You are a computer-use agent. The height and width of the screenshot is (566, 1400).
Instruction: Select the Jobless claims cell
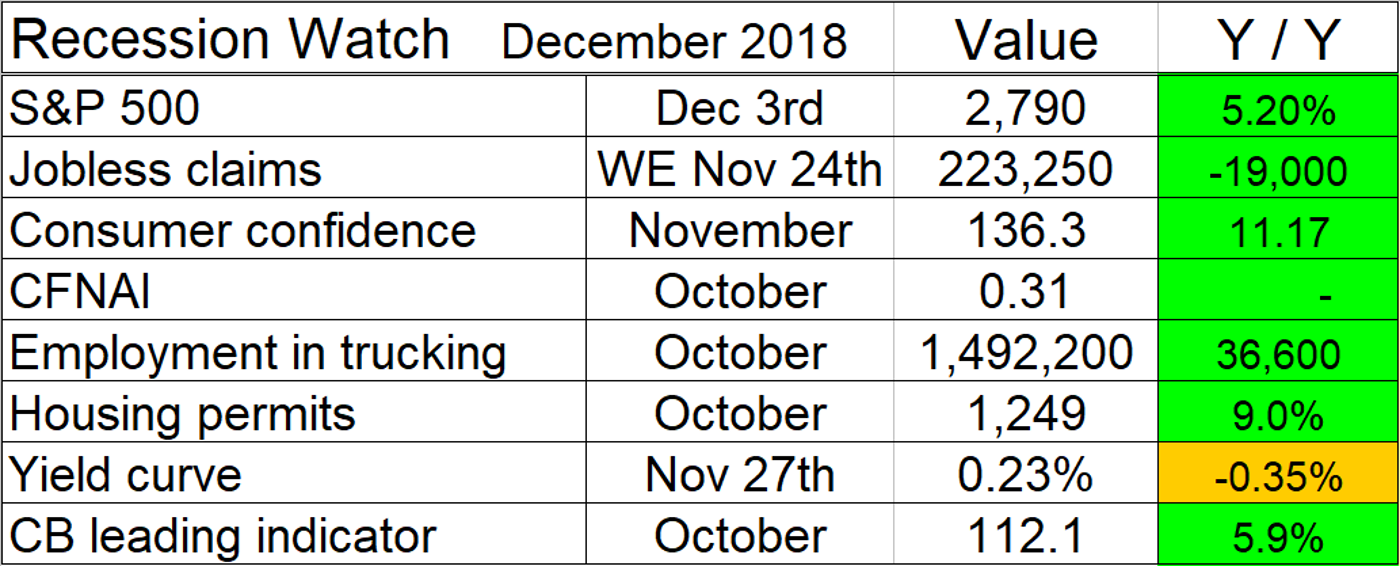(166, 170)
